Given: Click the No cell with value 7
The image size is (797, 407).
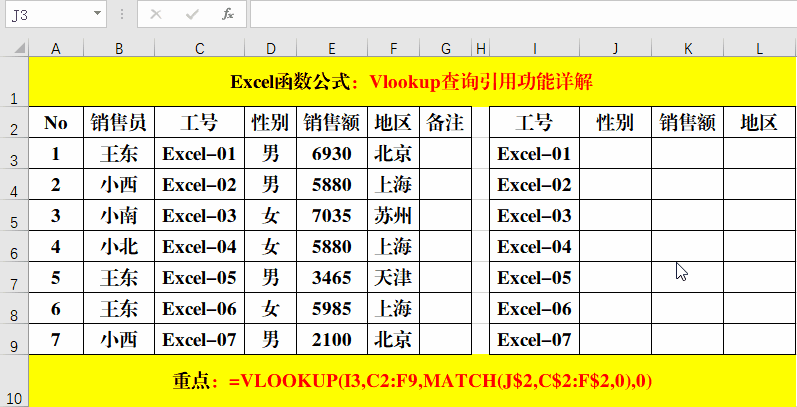Looking at the screenshot, I should [56, 339].
